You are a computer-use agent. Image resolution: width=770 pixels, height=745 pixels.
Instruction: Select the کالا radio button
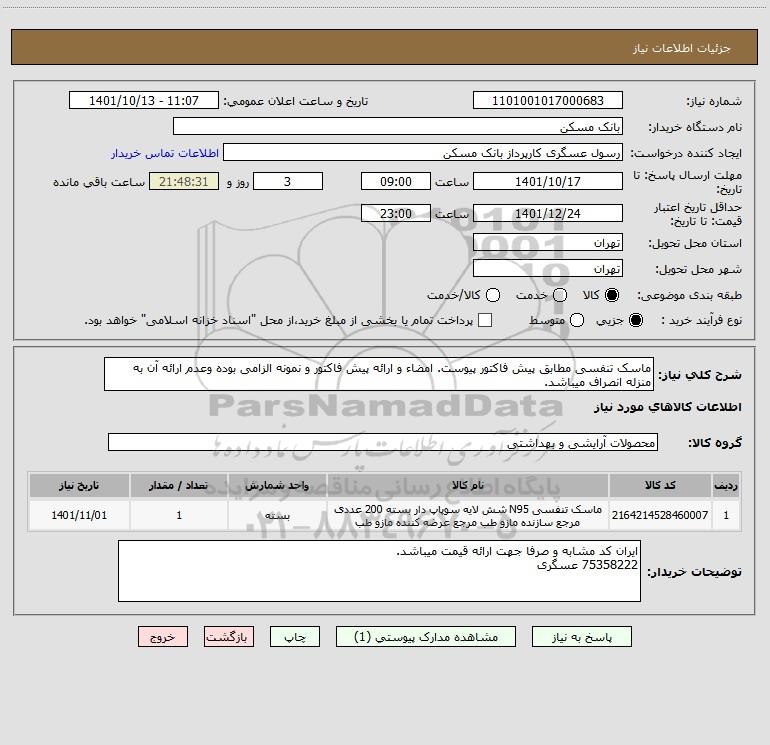pyautogui.click(x=612, y=295)
